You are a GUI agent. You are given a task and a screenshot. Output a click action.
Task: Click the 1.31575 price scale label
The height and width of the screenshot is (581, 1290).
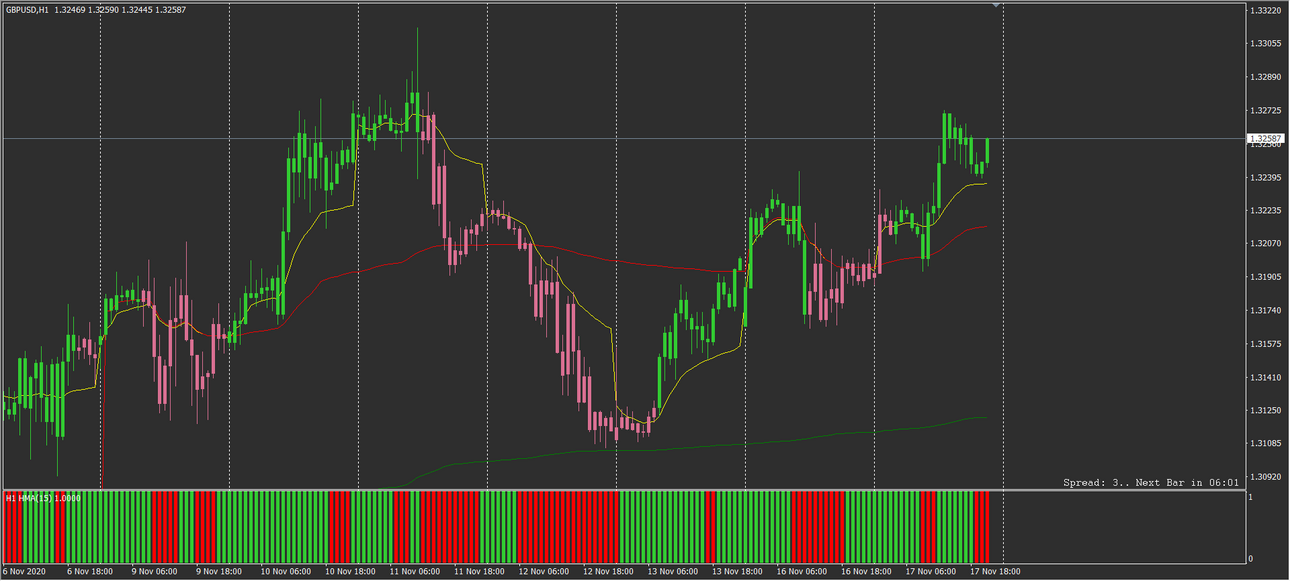1265,343
